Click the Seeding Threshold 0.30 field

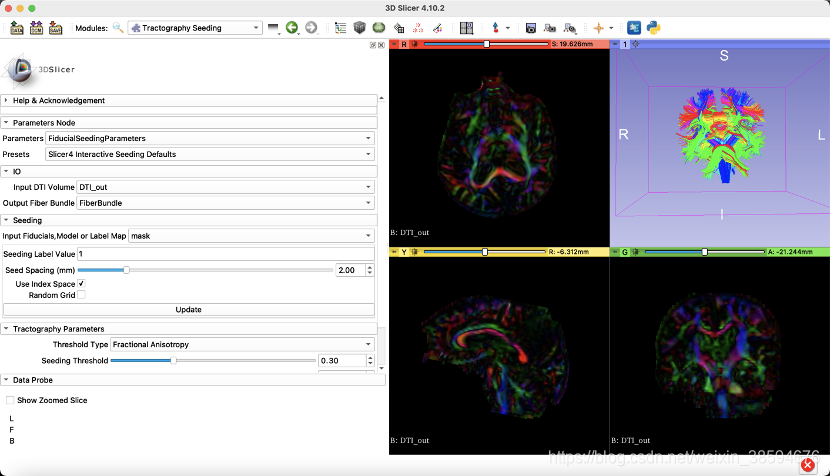[342, 361]
